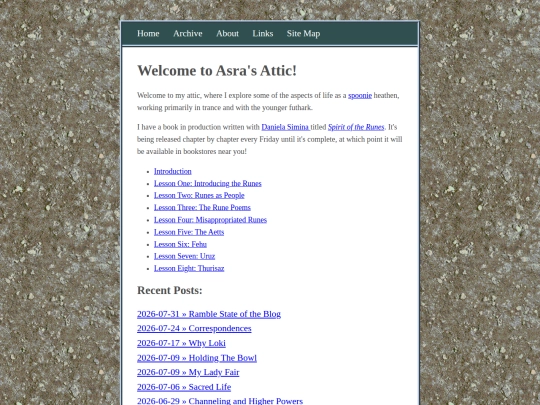
Task: Open the About page
Action: point(227,33)
